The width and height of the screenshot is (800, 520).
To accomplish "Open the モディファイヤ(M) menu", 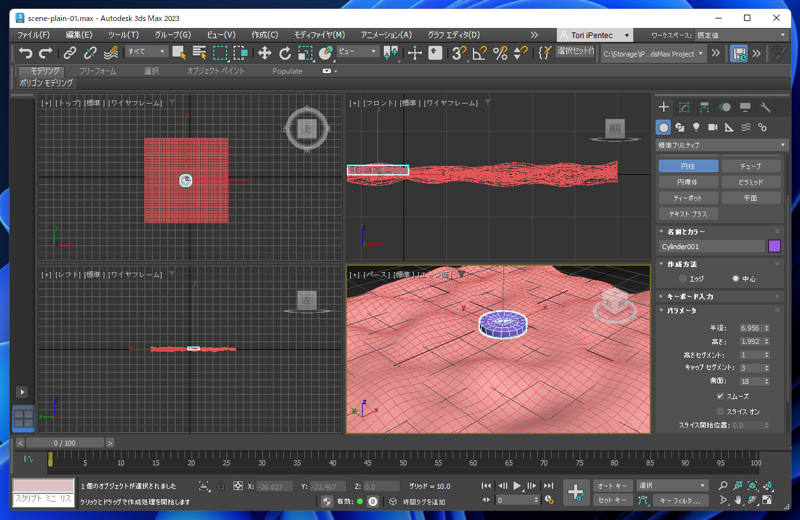I will pos(319,35).
